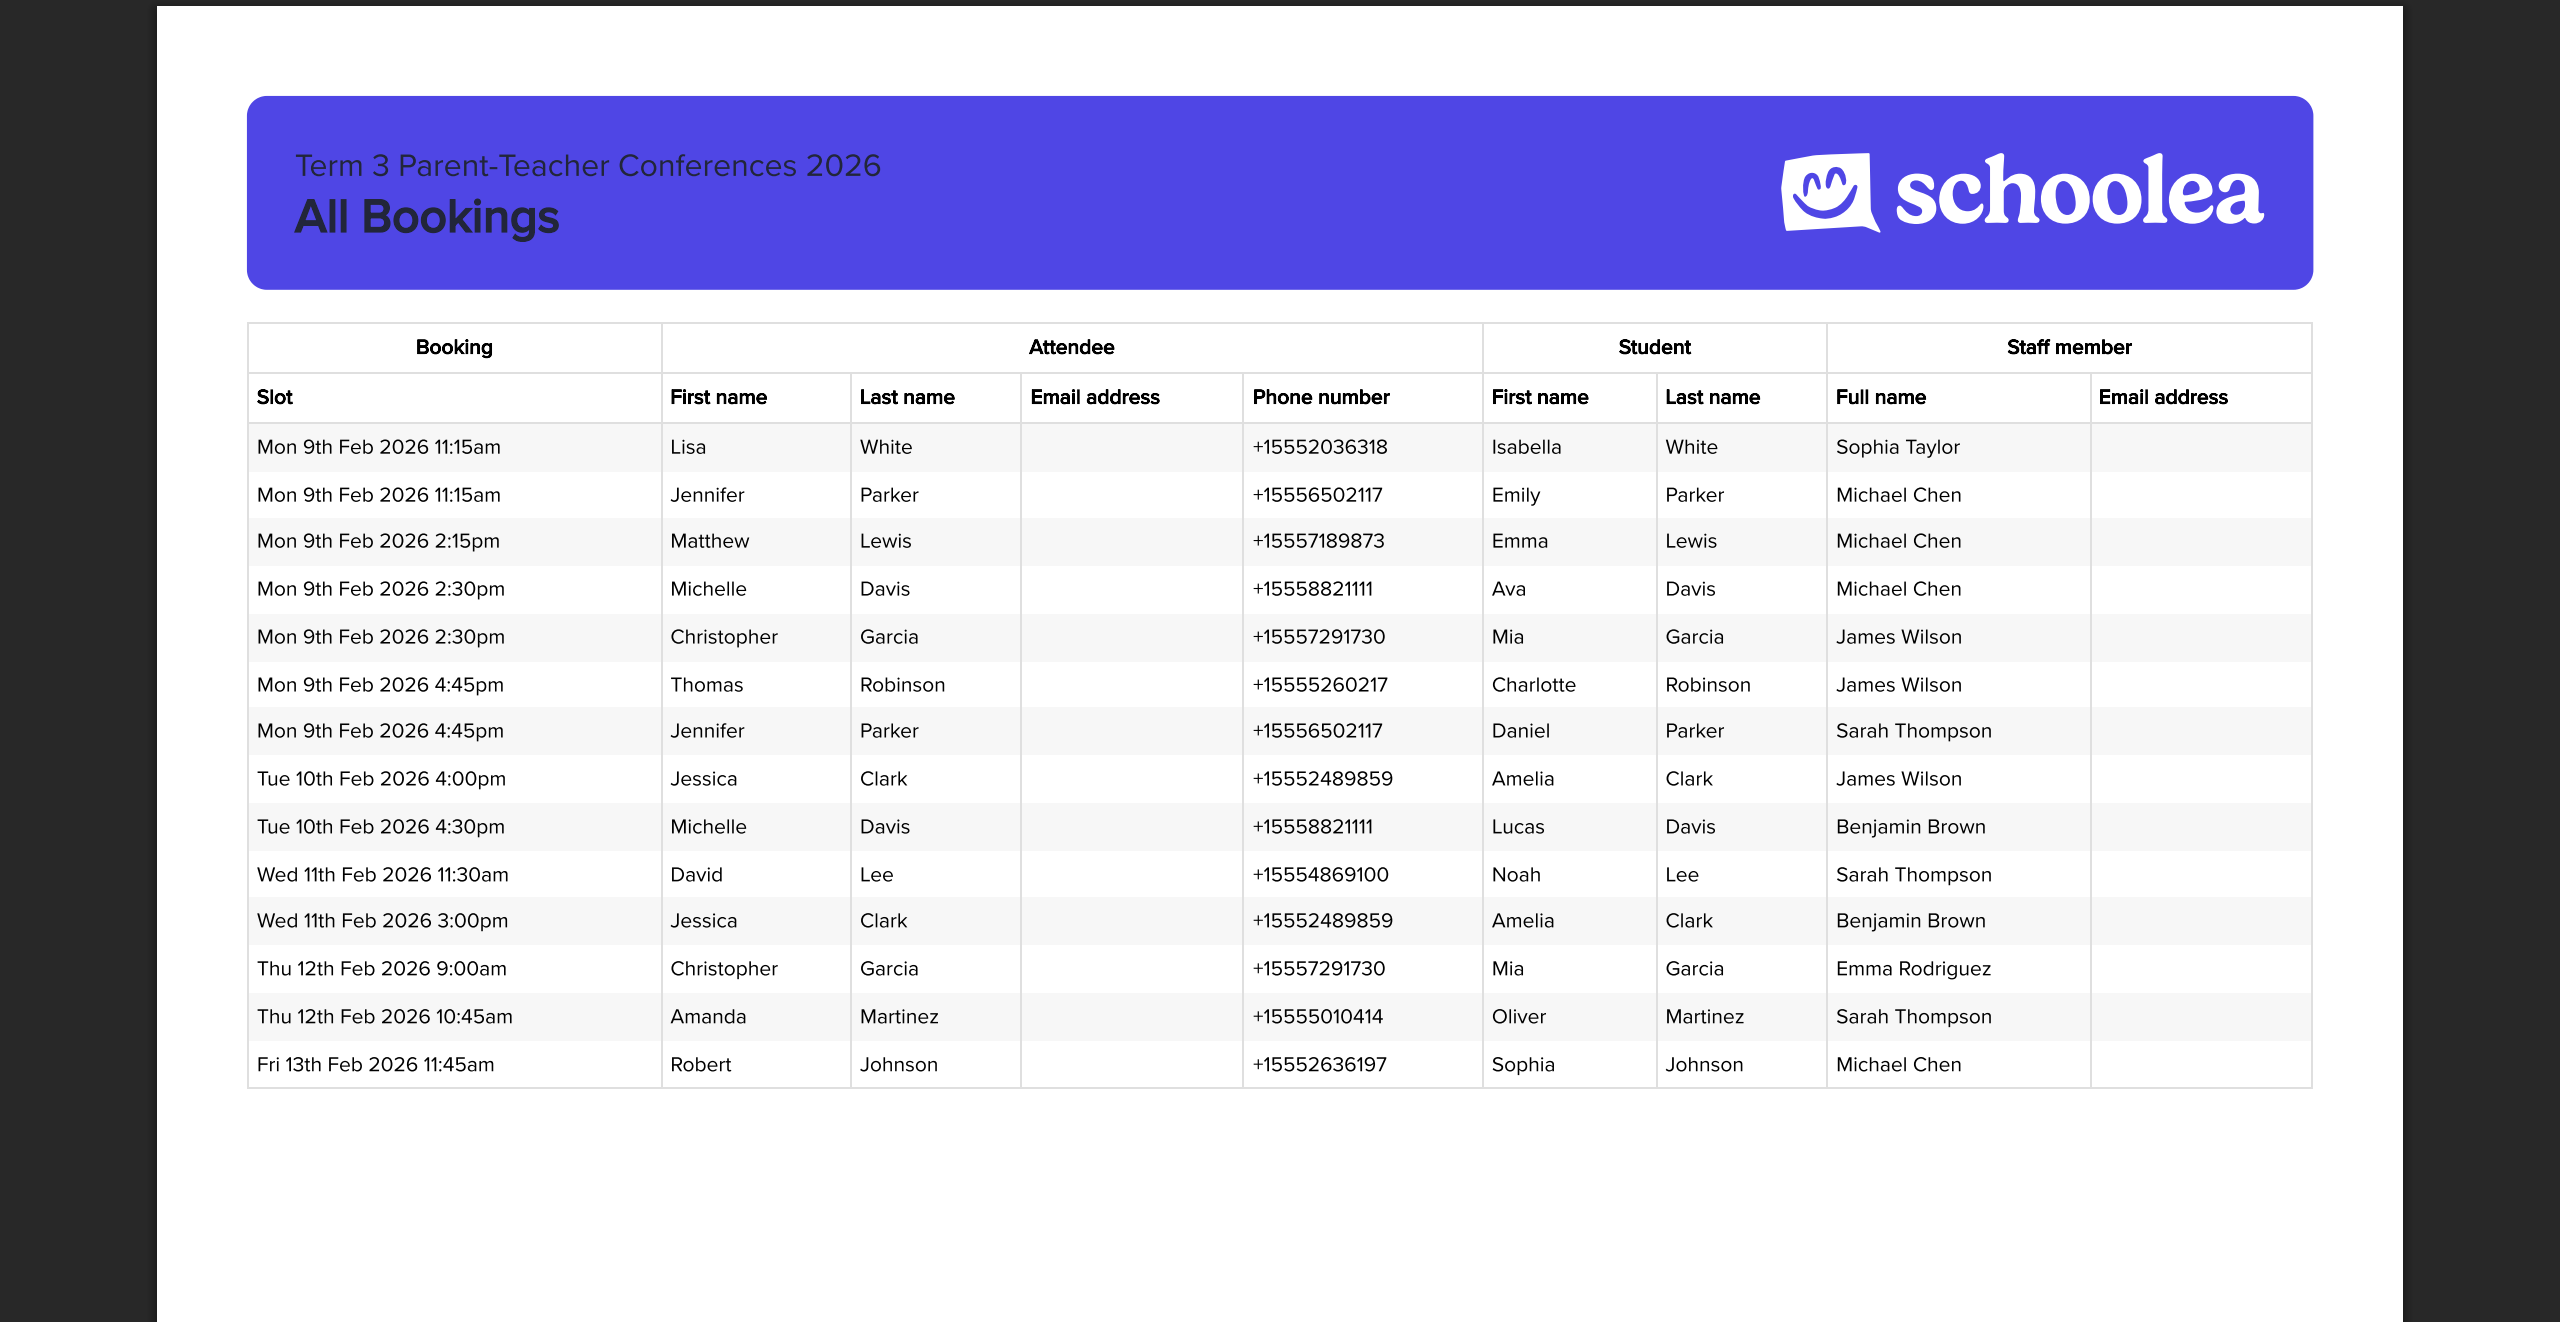Click the 'Booking' column group header
Image resolution: width=2560 pixels, height=1322 pixels.
click(x=453, y=347)
